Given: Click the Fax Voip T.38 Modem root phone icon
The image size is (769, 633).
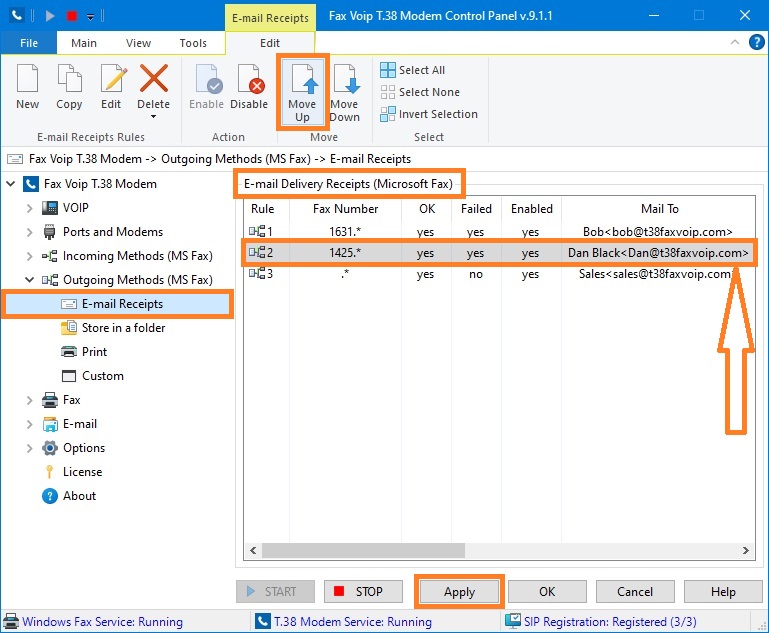Looking at the screenshot, I should [x=31, y=184].
